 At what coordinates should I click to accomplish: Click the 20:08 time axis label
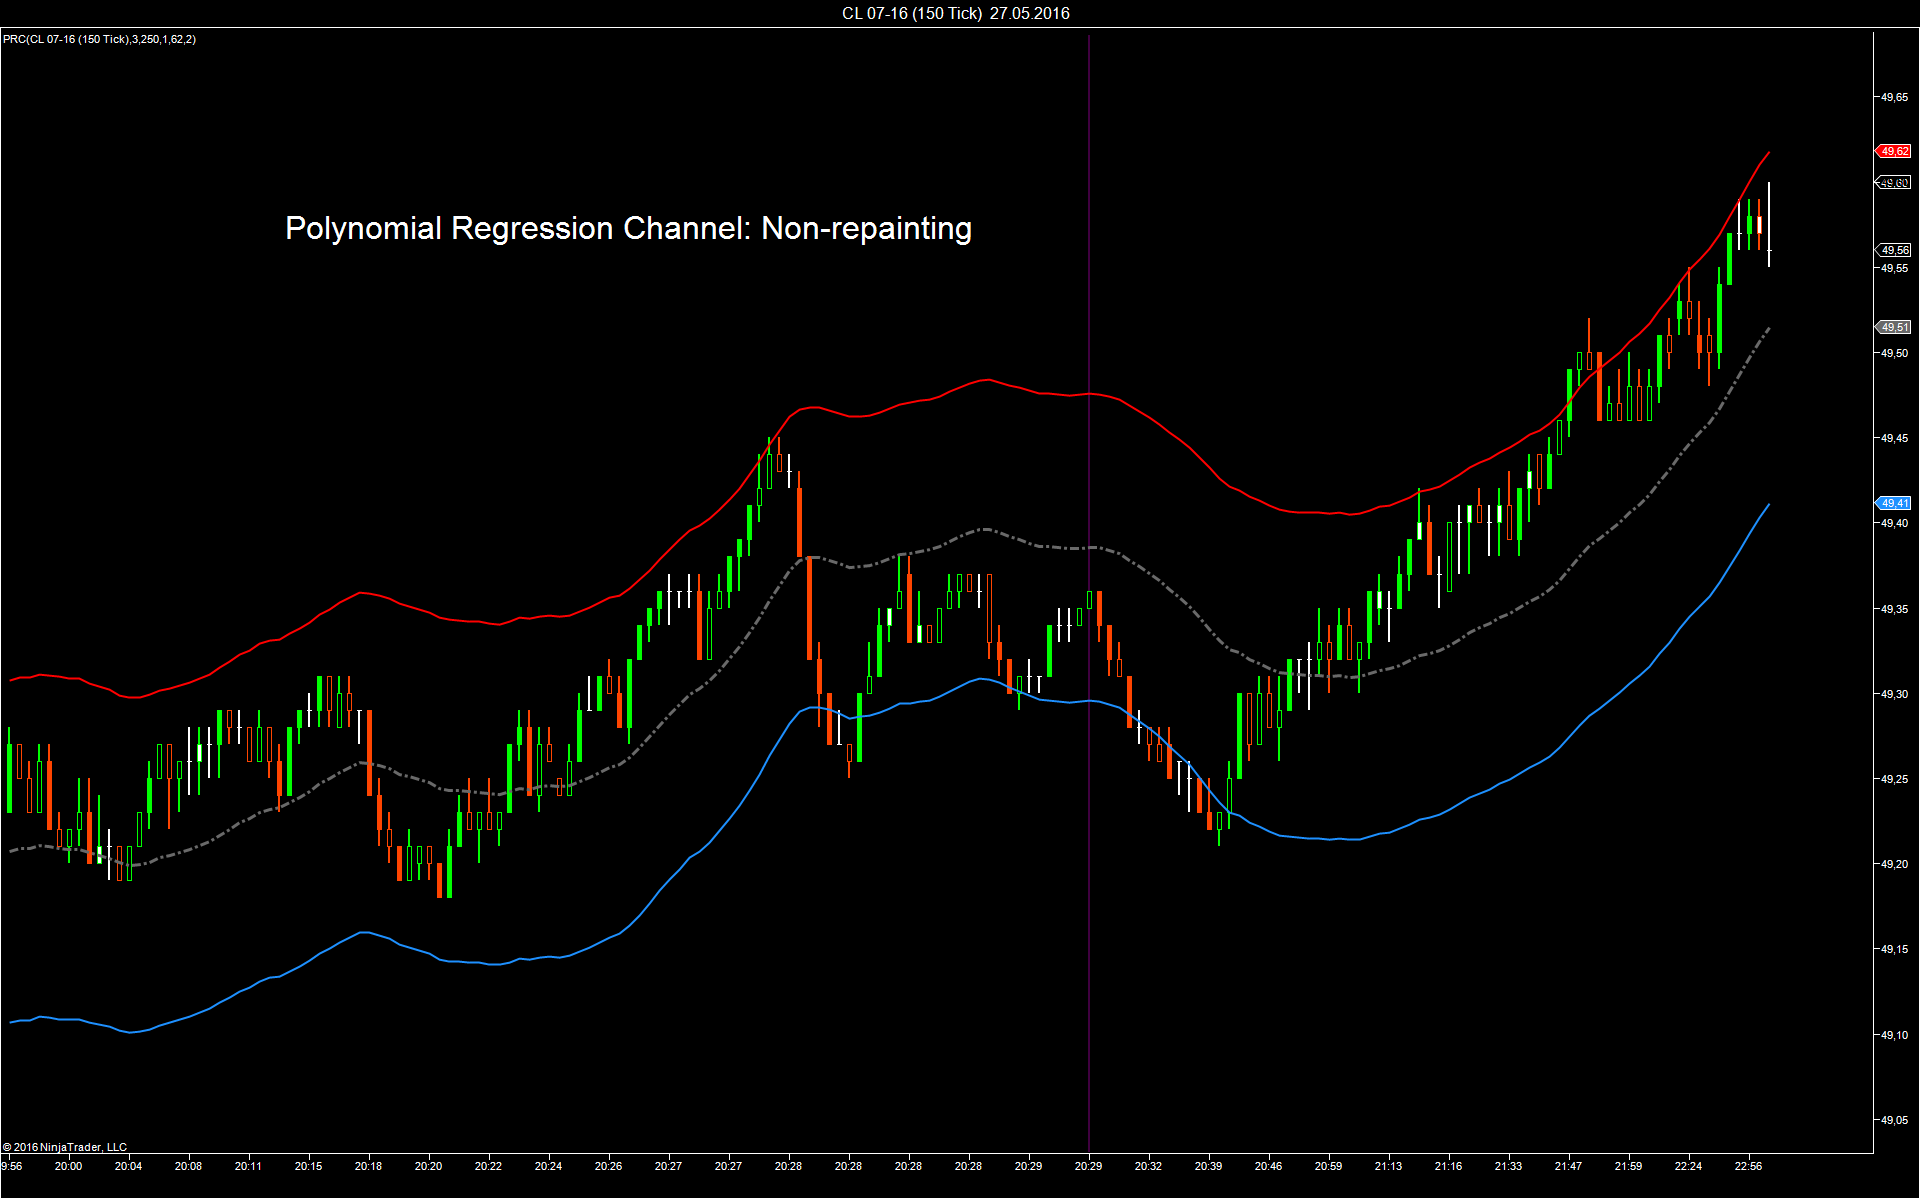(188, 1166)
